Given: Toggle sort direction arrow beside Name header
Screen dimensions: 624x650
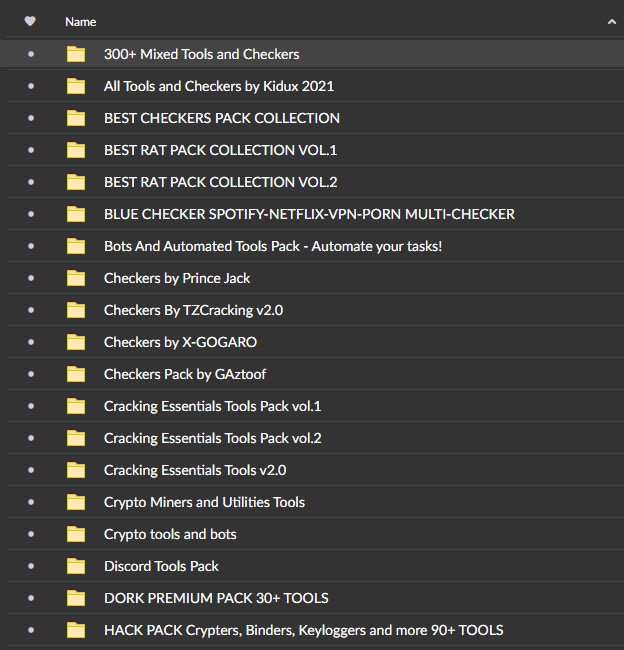Looking at the screenshot, I should (612, 22).
